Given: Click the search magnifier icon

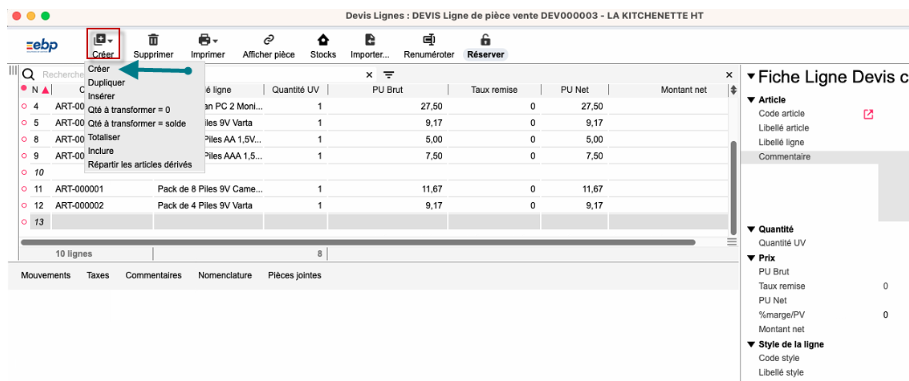Looking at the screenshot, I should pyautogui.click(x=28, y=75).
